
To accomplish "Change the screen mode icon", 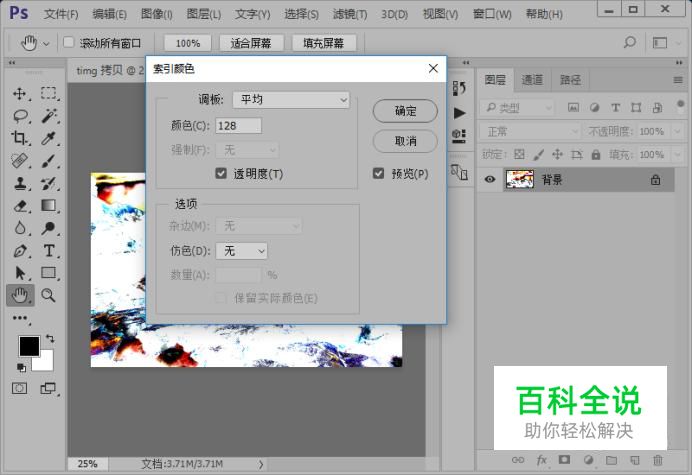I will (48, 388).
